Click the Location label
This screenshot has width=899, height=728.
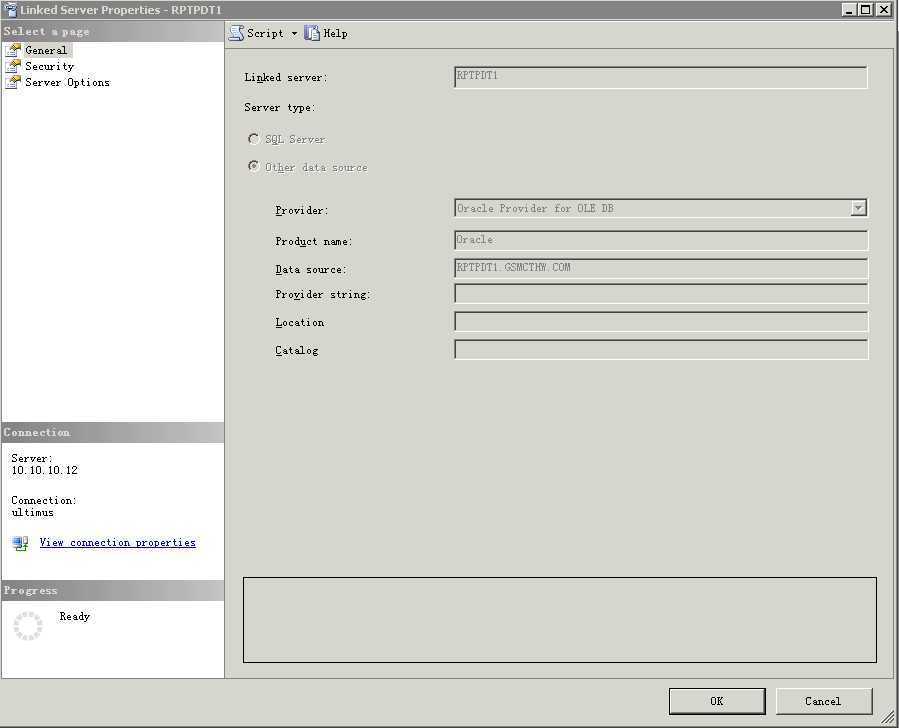[x=299, y=322]
